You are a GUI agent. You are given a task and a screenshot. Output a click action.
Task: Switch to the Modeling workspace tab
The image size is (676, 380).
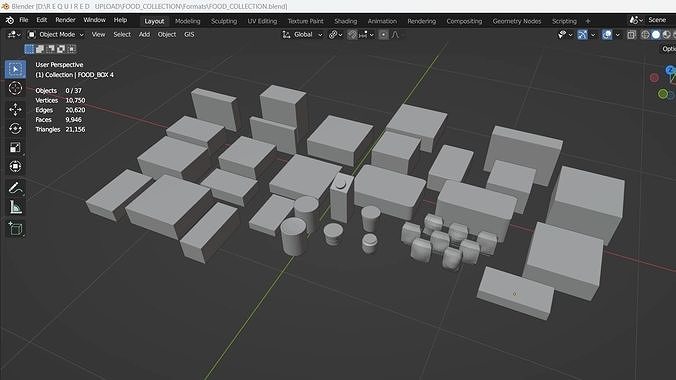coord(188,21)
